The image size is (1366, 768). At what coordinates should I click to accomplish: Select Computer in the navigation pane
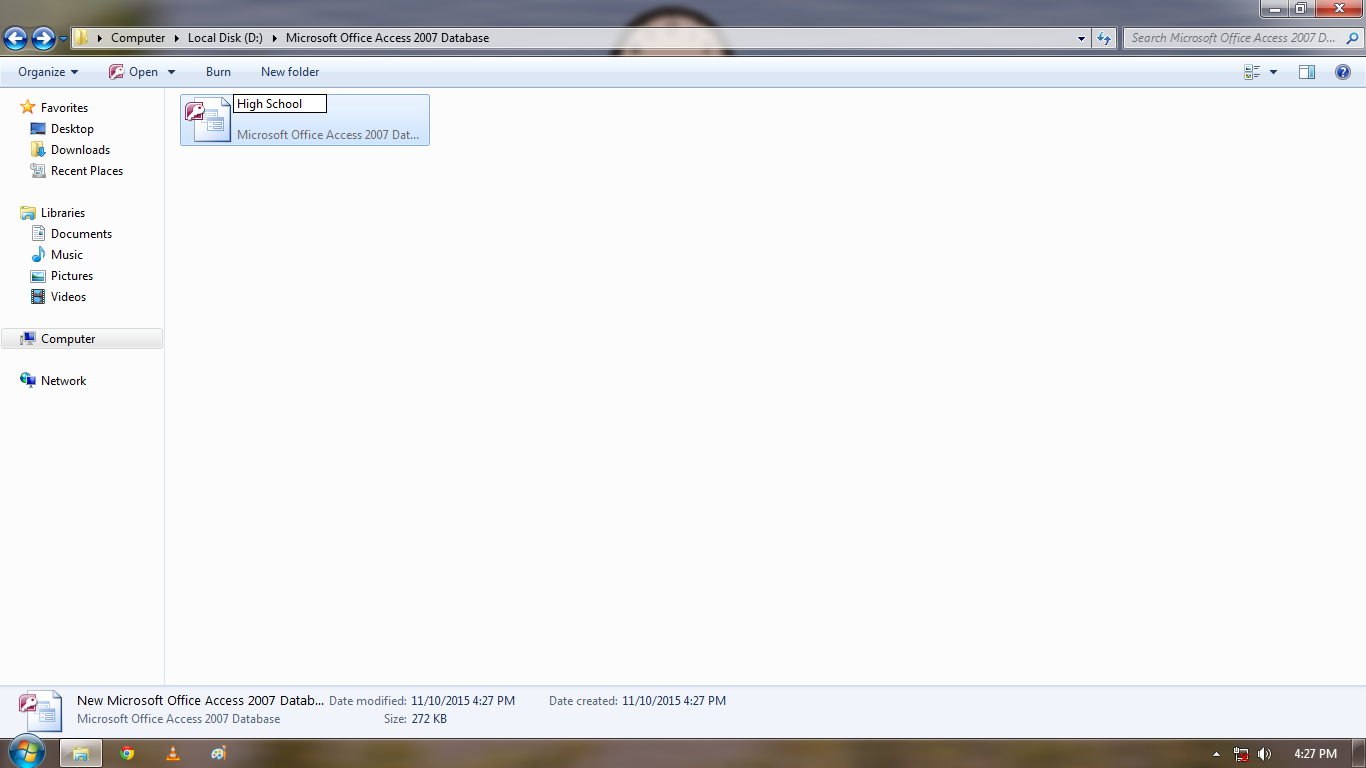click(68, 339)
